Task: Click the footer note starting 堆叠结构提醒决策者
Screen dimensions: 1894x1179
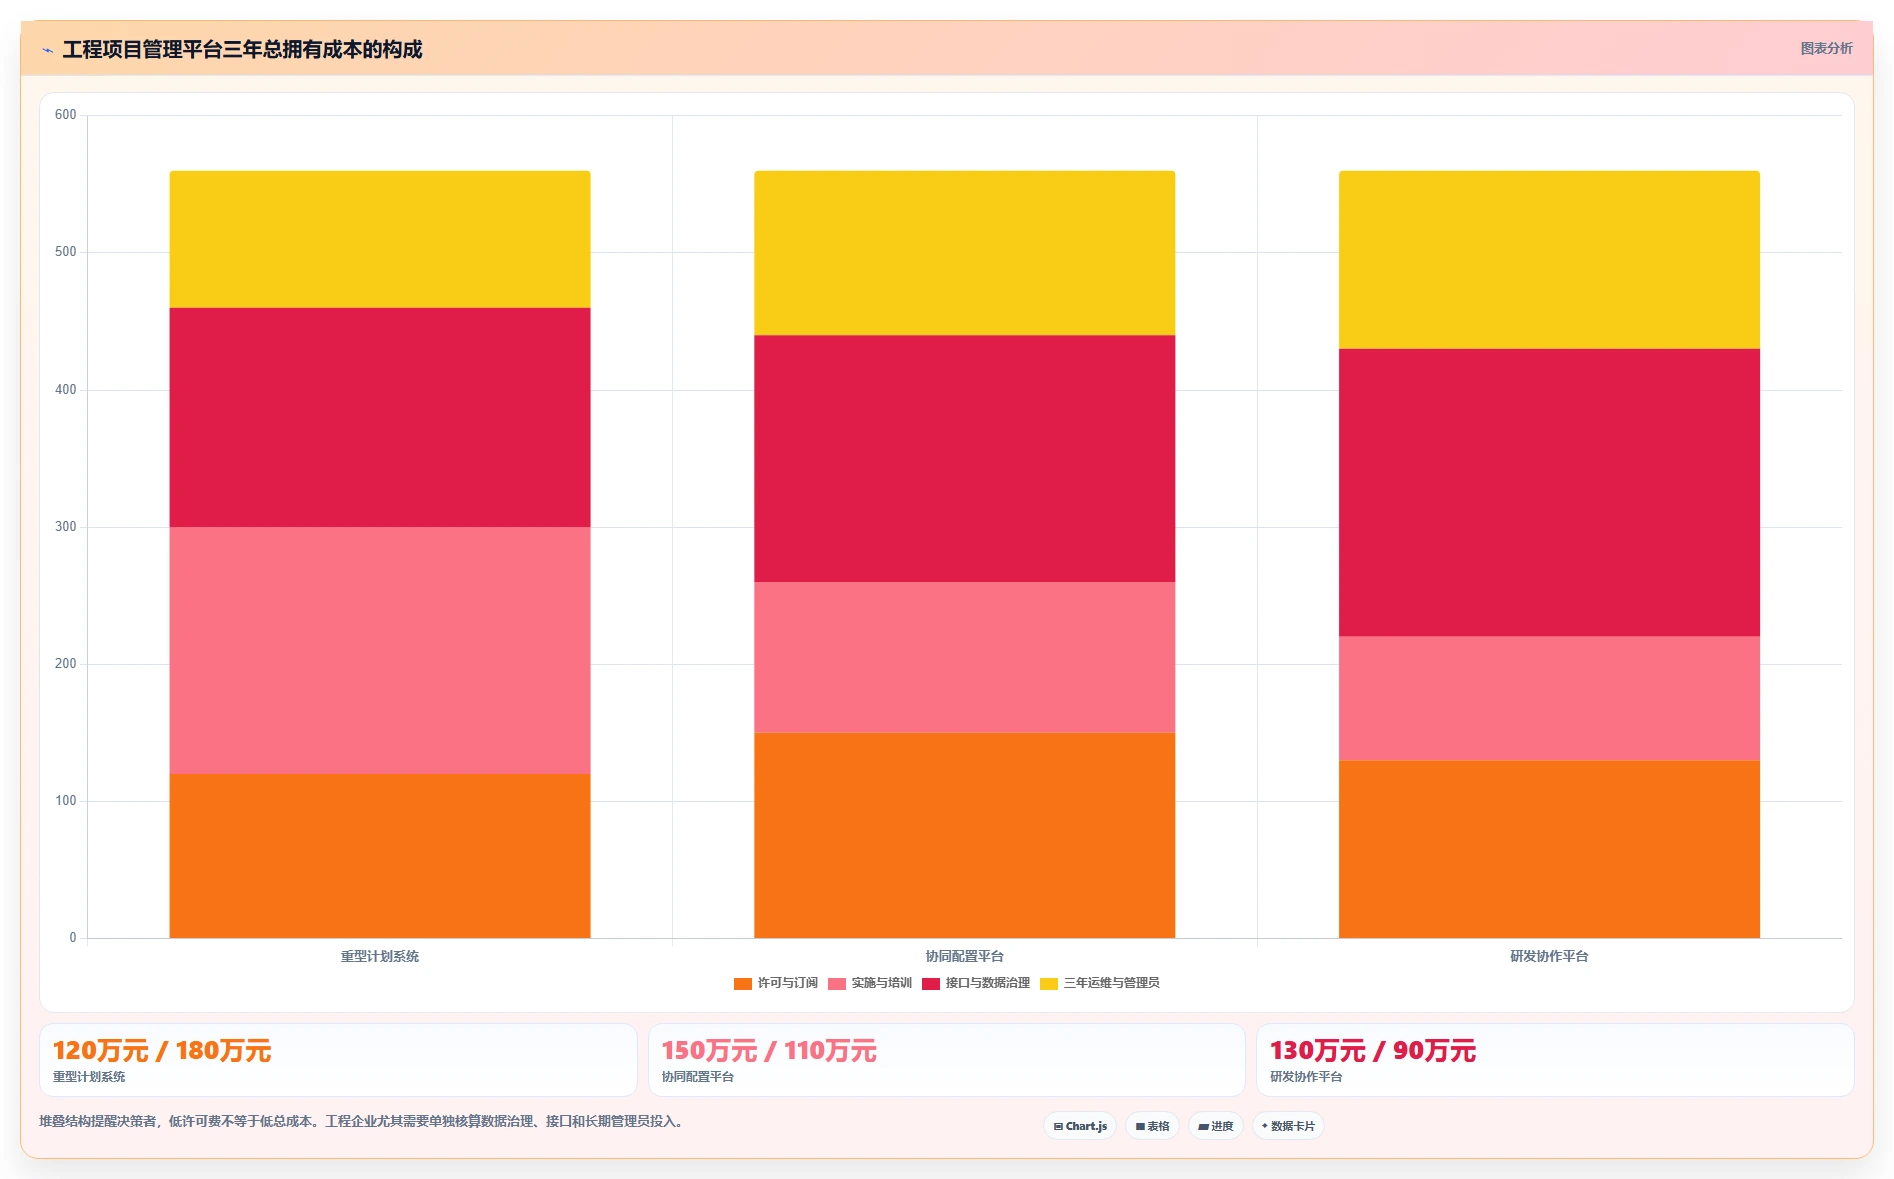Action: click(x=363, y=1122)
